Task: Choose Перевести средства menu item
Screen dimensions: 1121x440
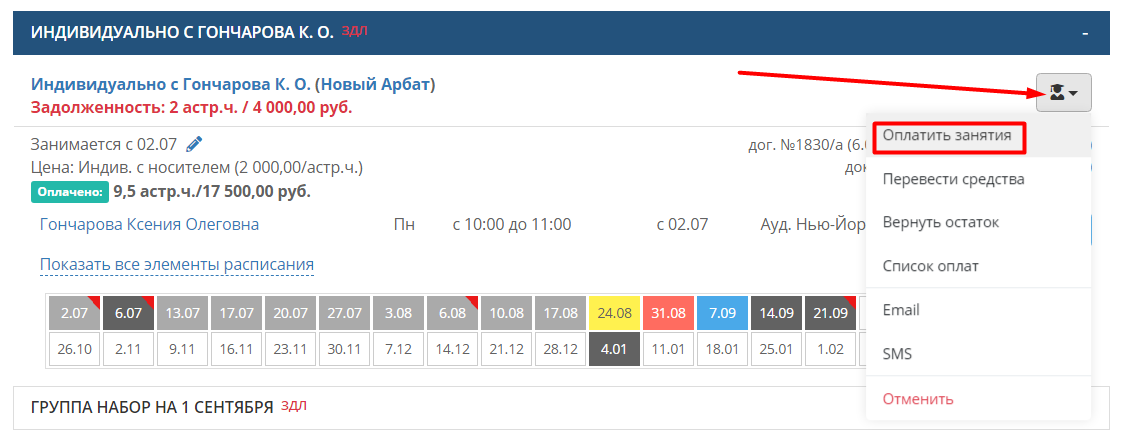Action: click(954, 179)
